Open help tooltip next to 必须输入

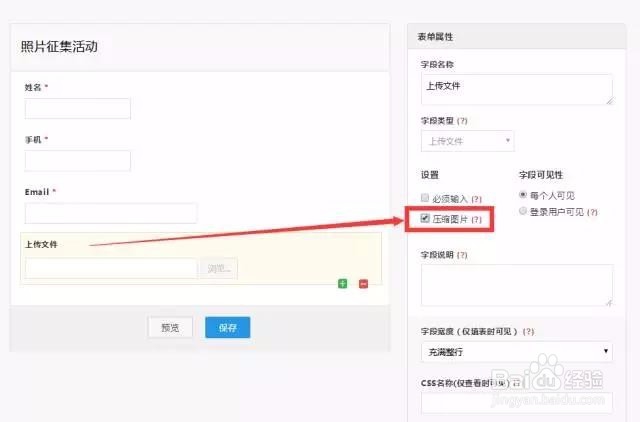476,199
